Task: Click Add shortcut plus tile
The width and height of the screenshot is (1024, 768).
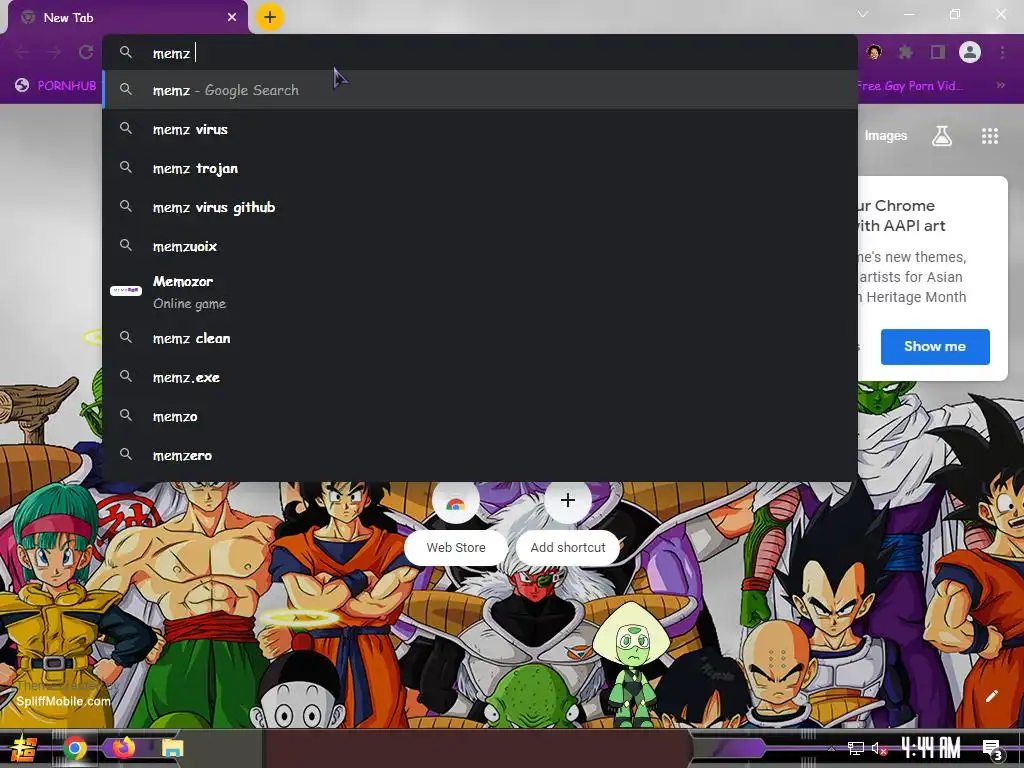Action: click(x=568, y=522)
